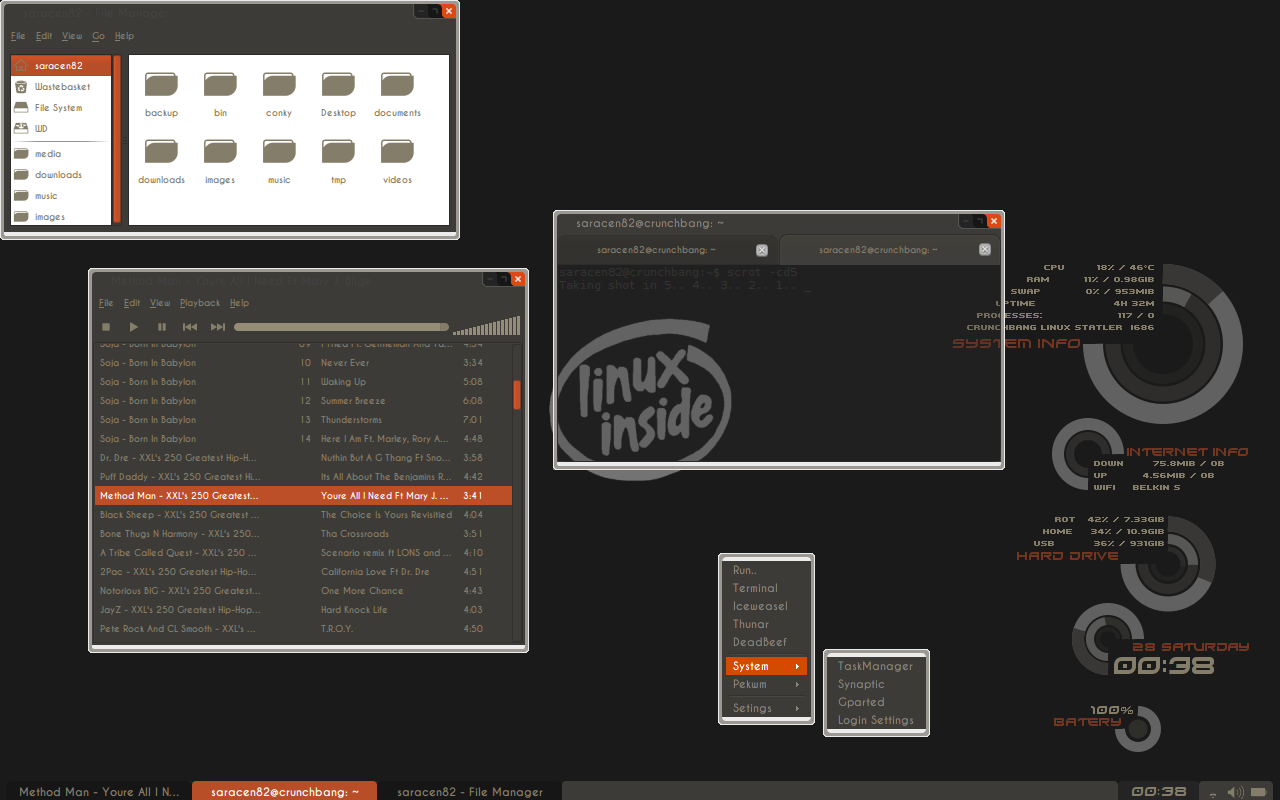Screen dimensions: 1280x800
Task: Click the playlist vertical scrollbar handle
Action: pos(517,394)
